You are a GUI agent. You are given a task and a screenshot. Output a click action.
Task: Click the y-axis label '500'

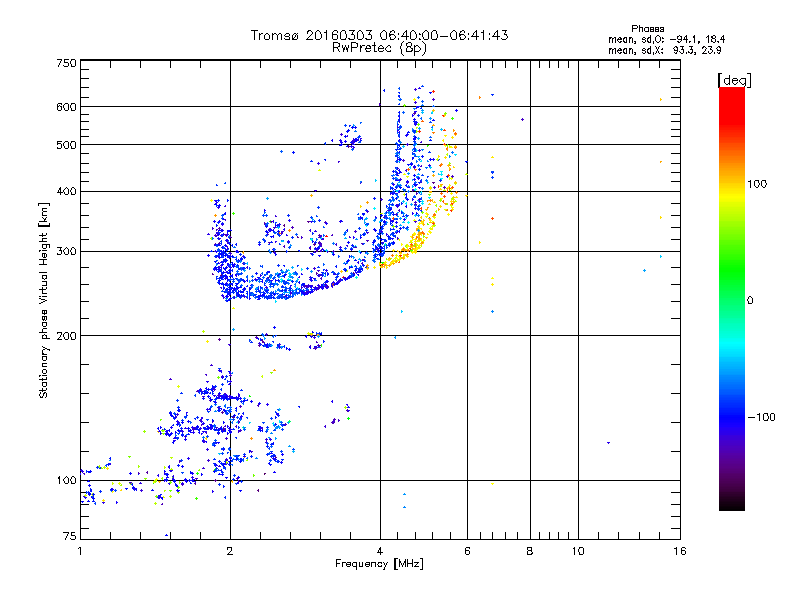[x=66, y=145]
